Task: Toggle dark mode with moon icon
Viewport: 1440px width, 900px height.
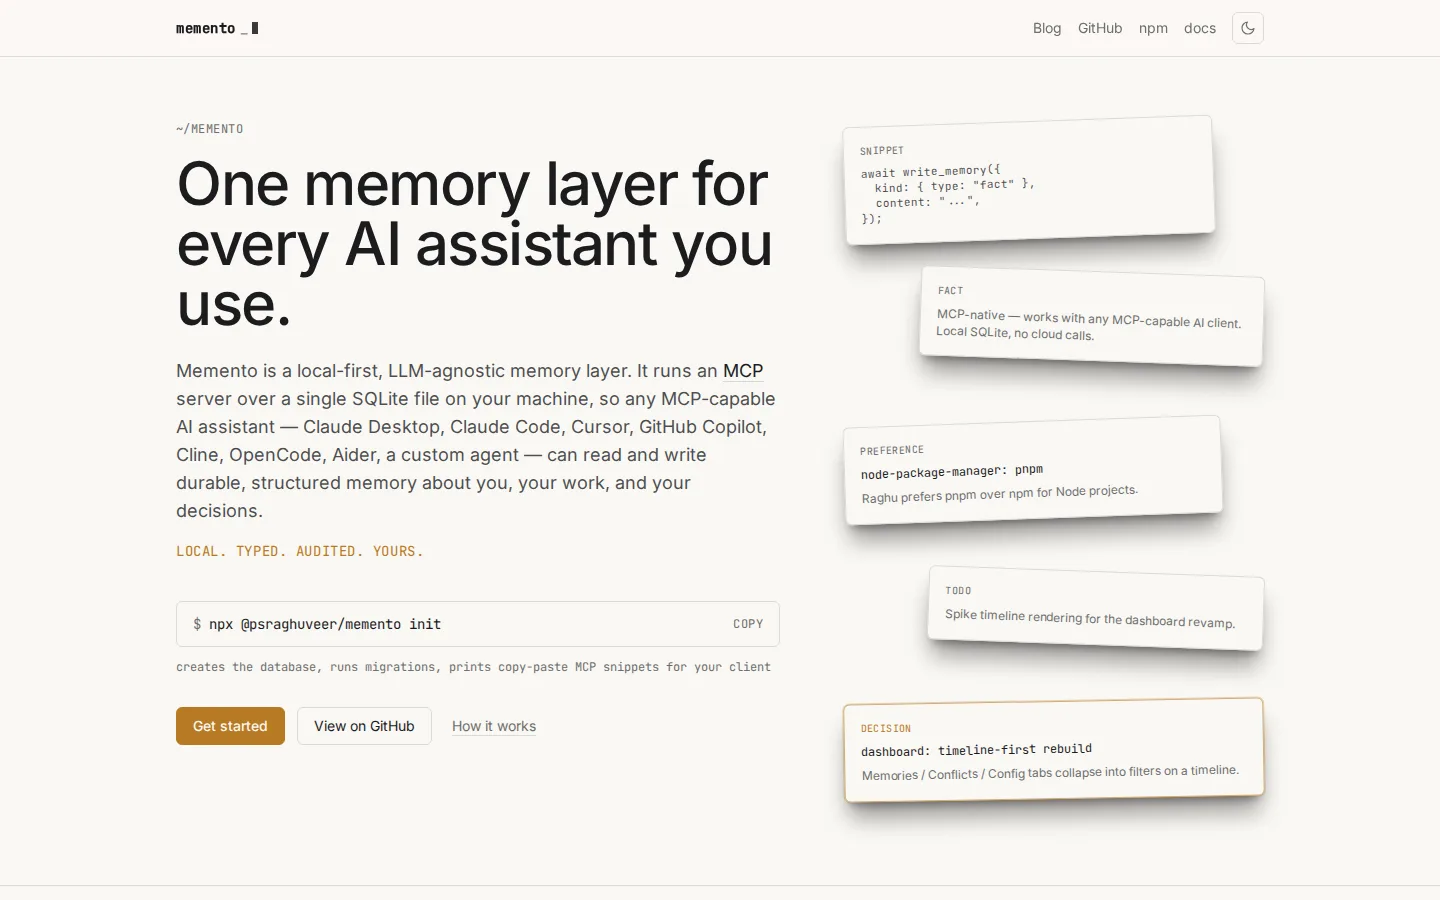Action: (1248, 28)
